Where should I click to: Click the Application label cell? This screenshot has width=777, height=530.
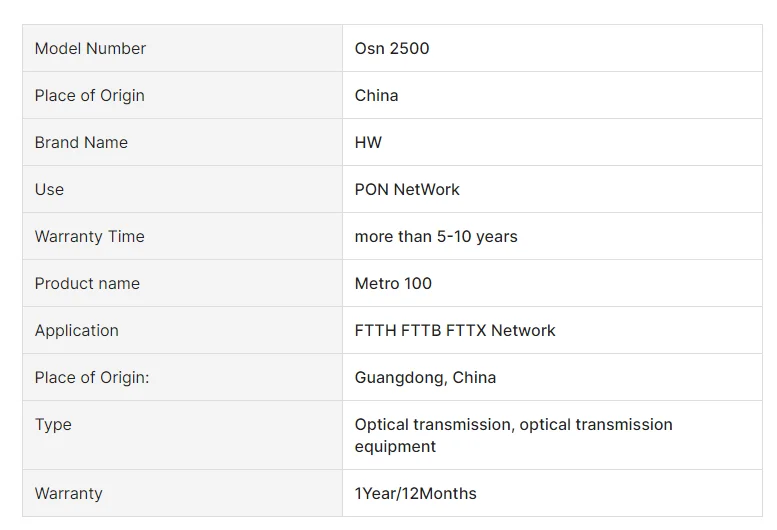pyautogui.click(x=182, y=330)
